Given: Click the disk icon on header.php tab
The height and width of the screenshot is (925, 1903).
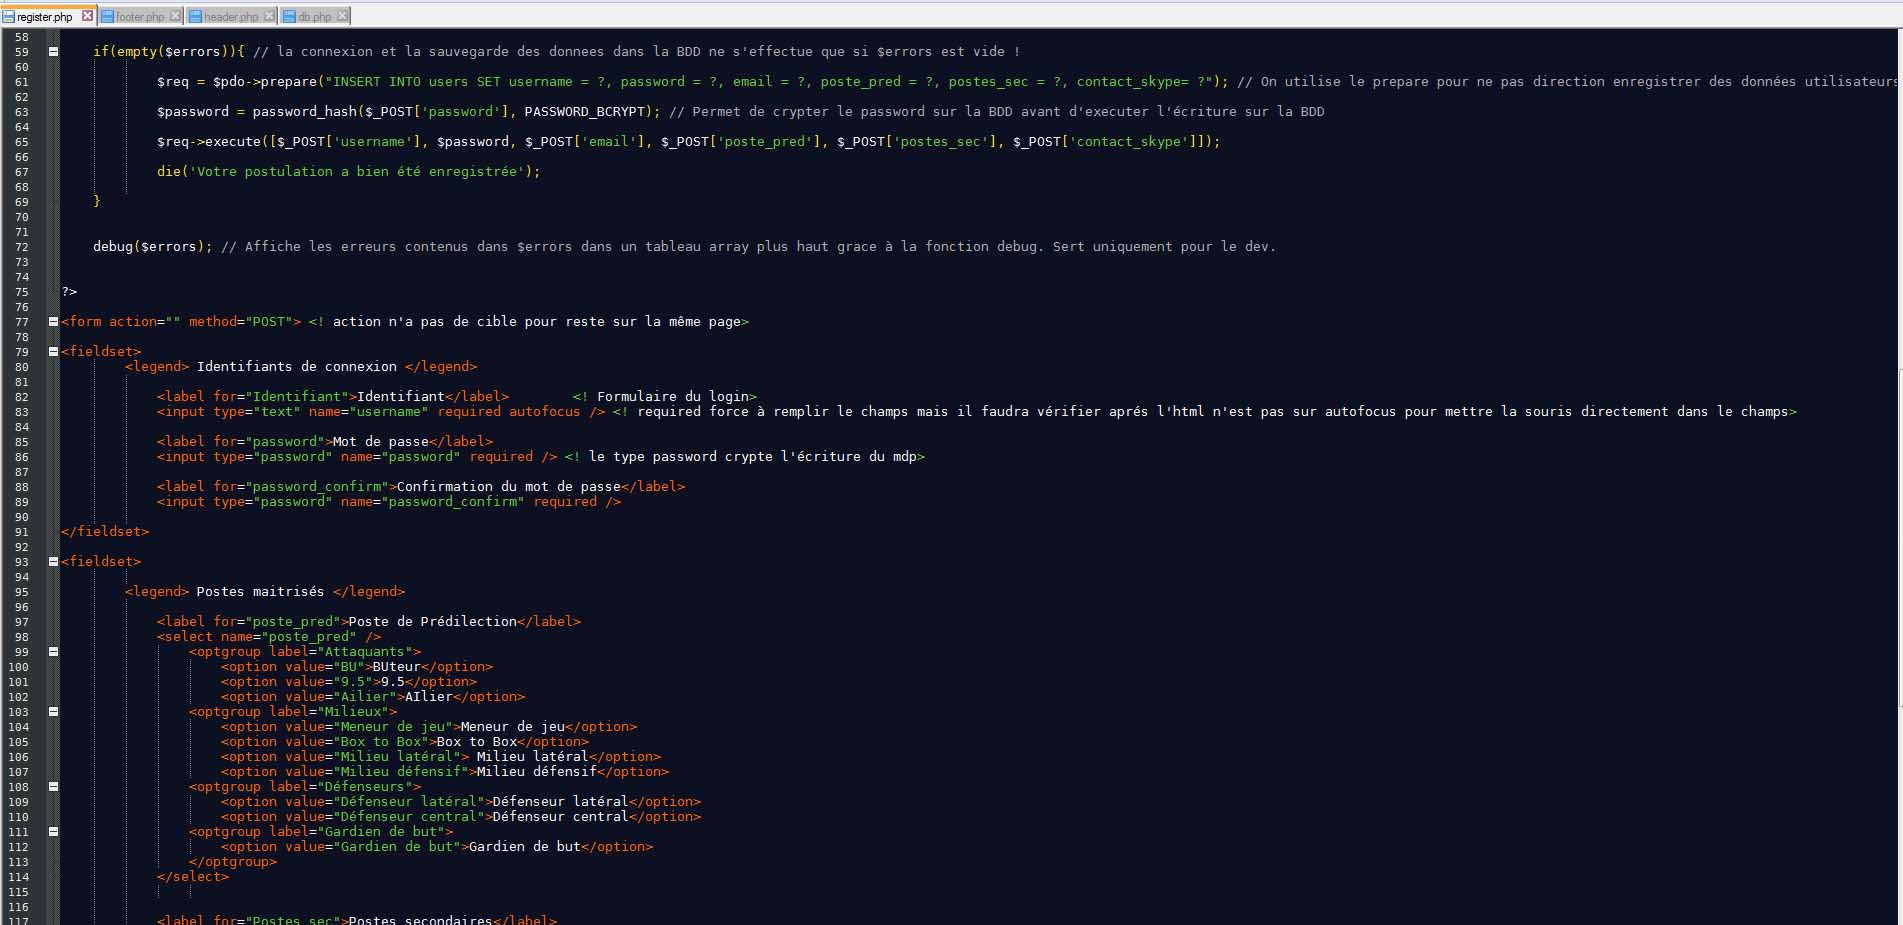Looking at the screenshot, I should [196, 15].
